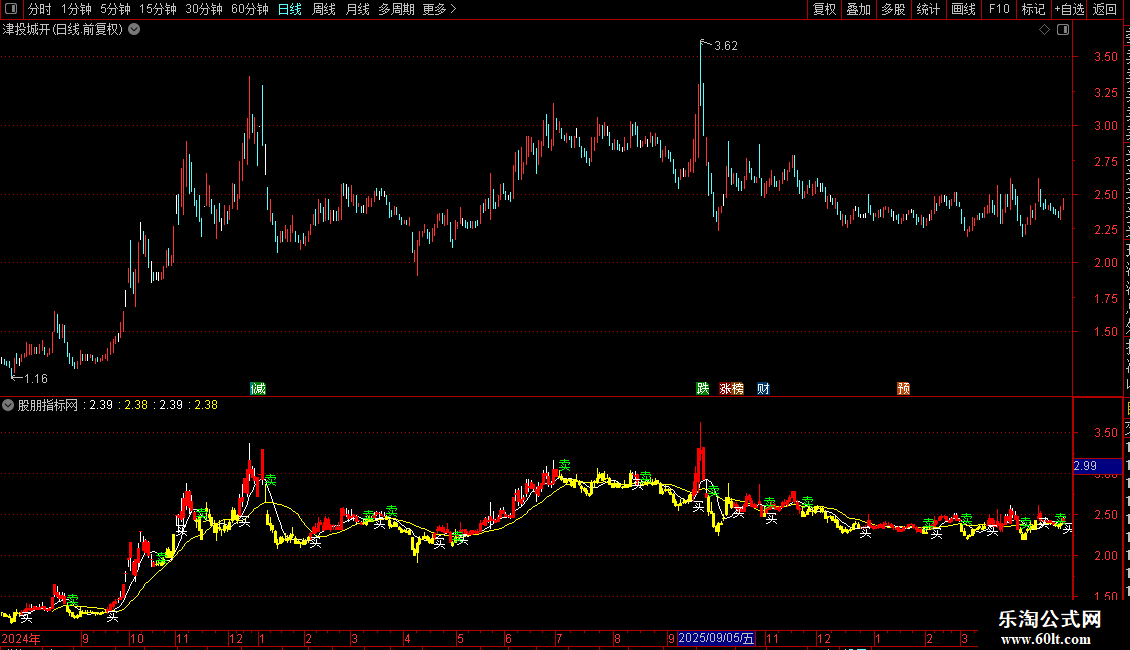Switch to the 分时 intraday tab

click(40, 9)
